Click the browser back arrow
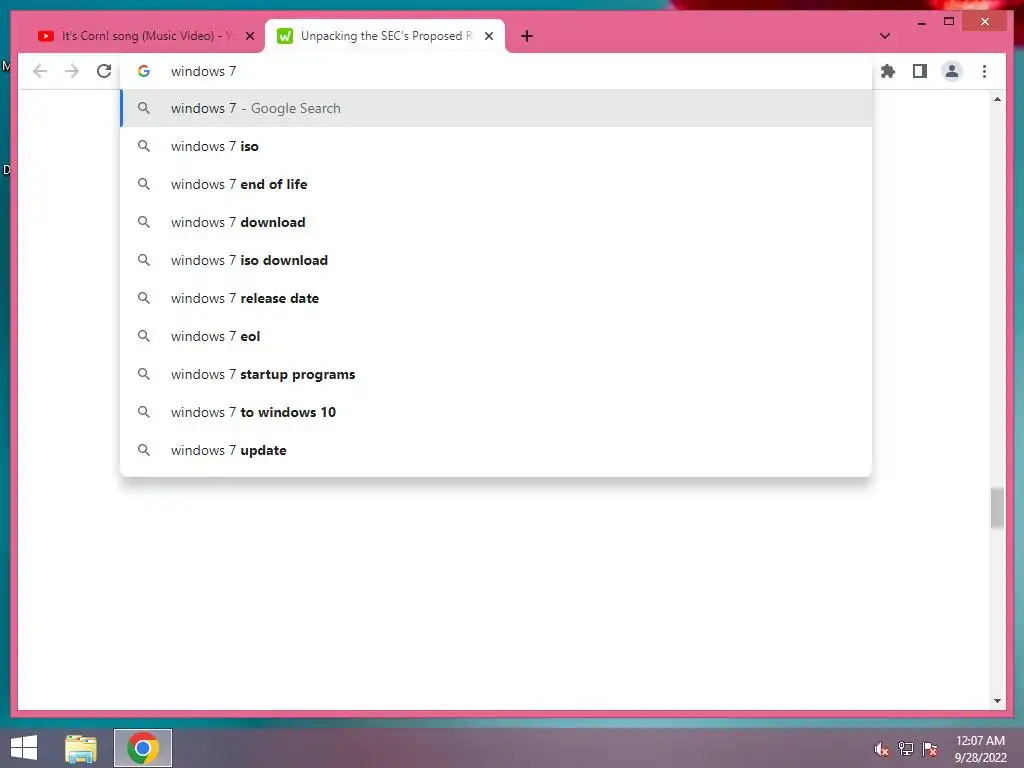The height and width of the screenshot is (768, 1024). 40,71
